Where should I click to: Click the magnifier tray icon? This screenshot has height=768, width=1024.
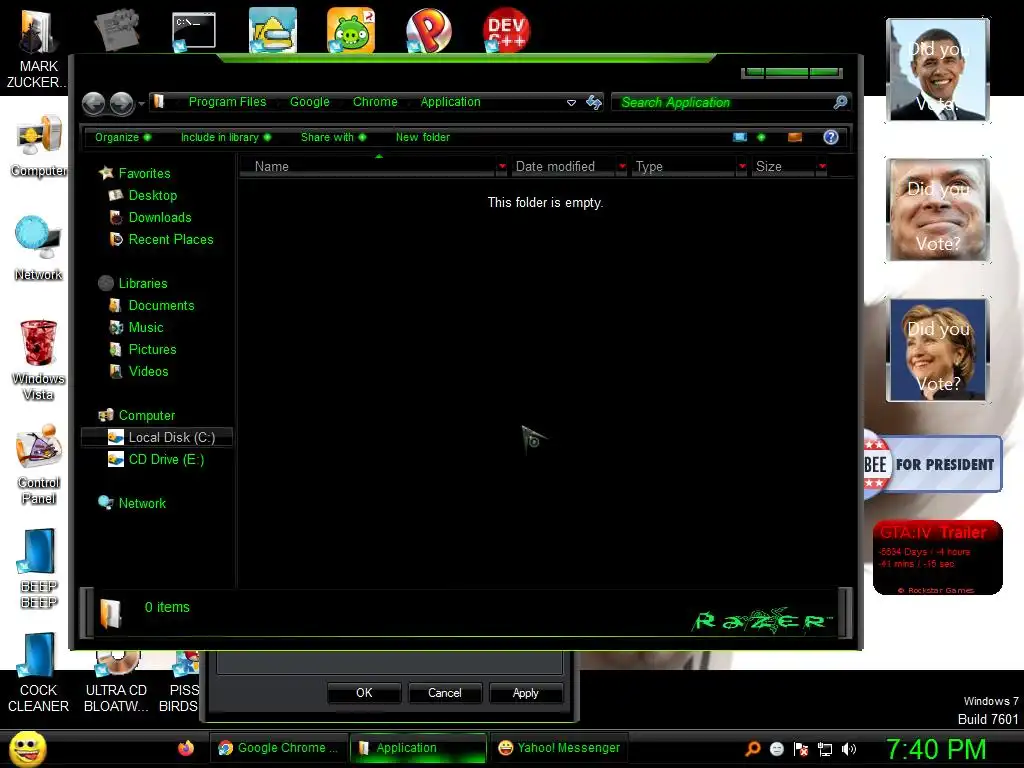click(x=753, y=749)
